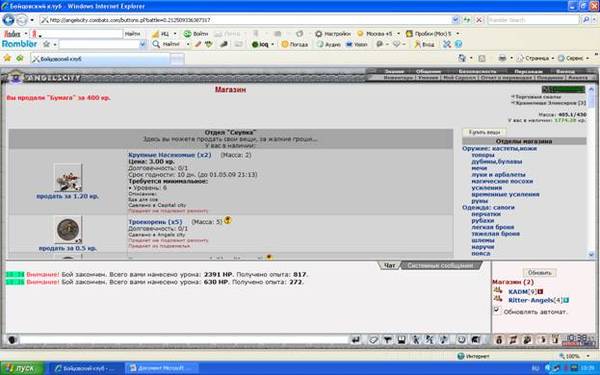The height and width of the screenshot is (375, 600).
Task: Click the browser address bar
Action: [247, 20]
